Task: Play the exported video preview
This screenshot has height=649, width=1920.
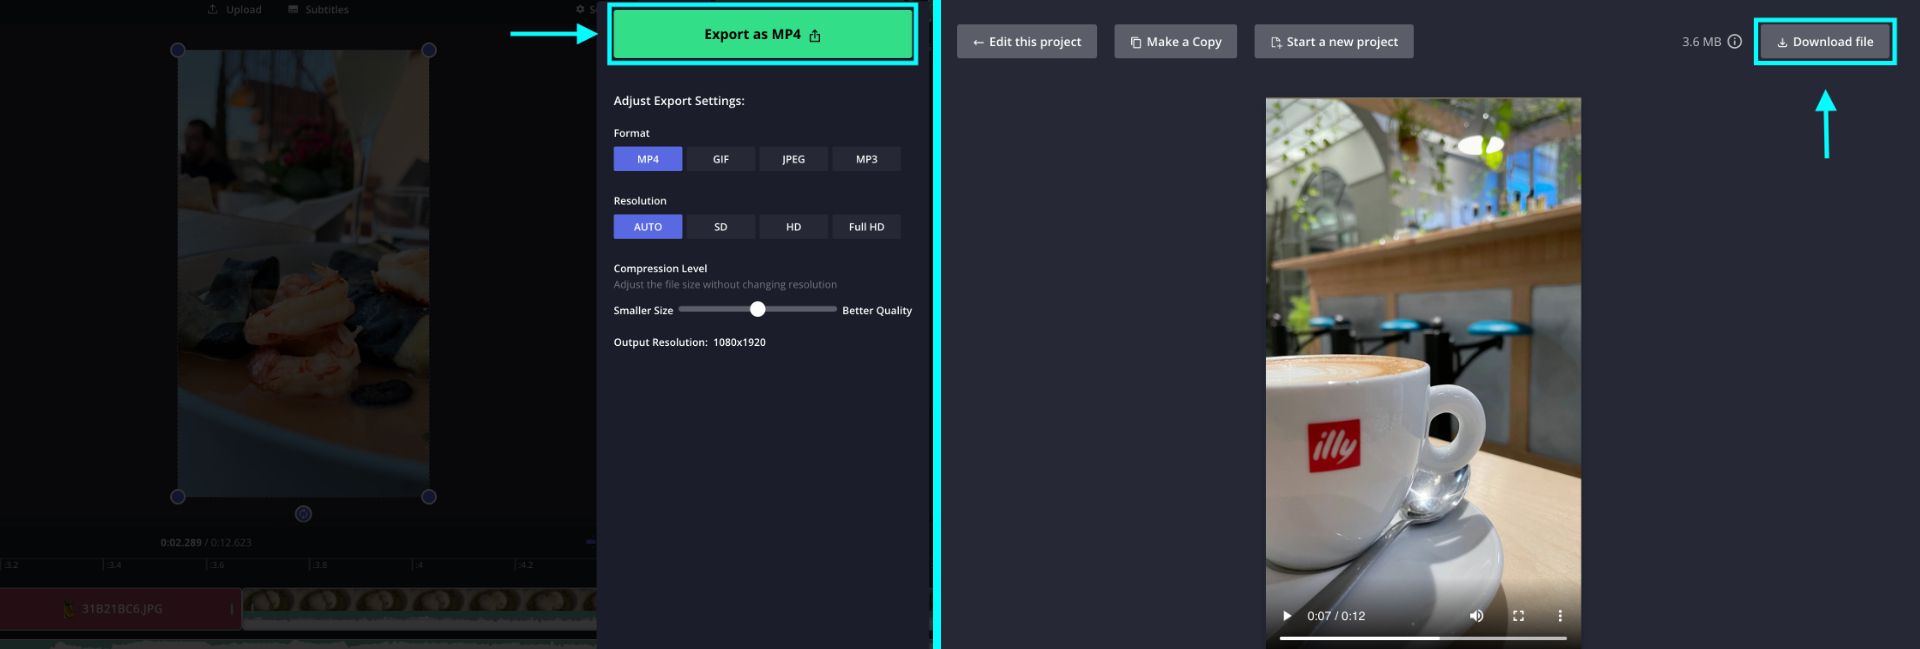Action: [1287, 616]
